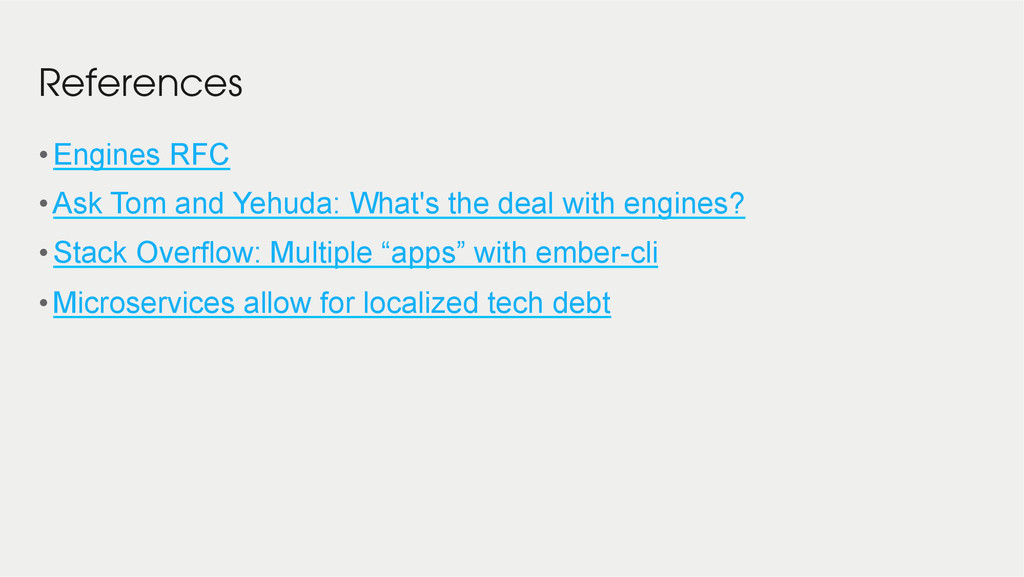Select the bullet before the Stack Overflow link
Screen dimensions: 1024x577
(x=44, y=253)
